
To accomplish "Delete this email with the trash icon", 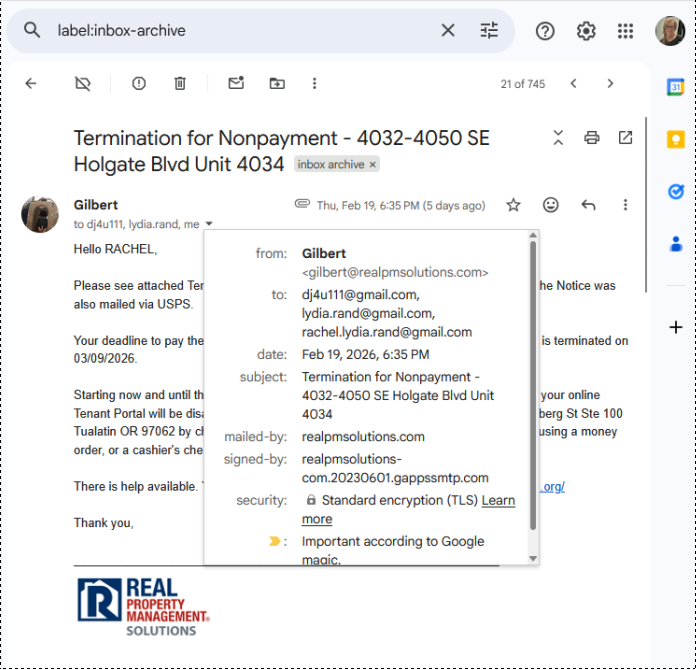I will point(180,84).
